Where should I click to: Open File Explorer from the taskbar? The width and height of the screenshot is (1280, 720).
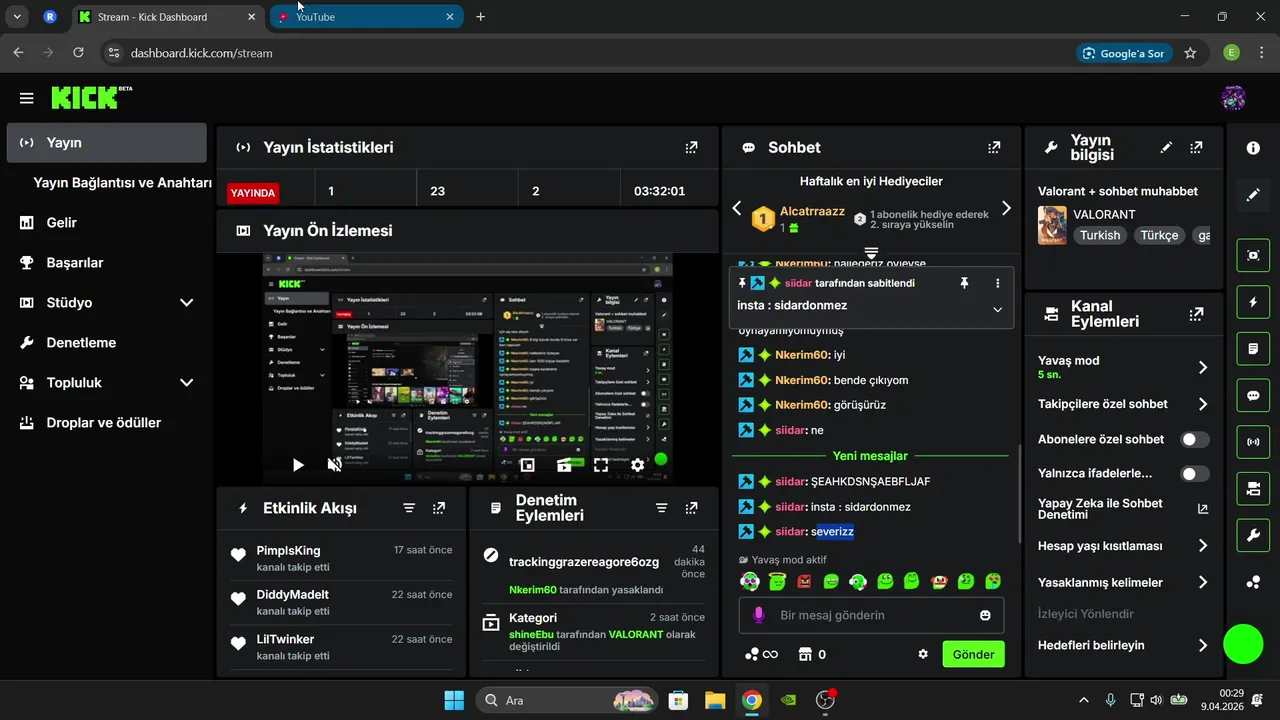[x=715, y=700]
